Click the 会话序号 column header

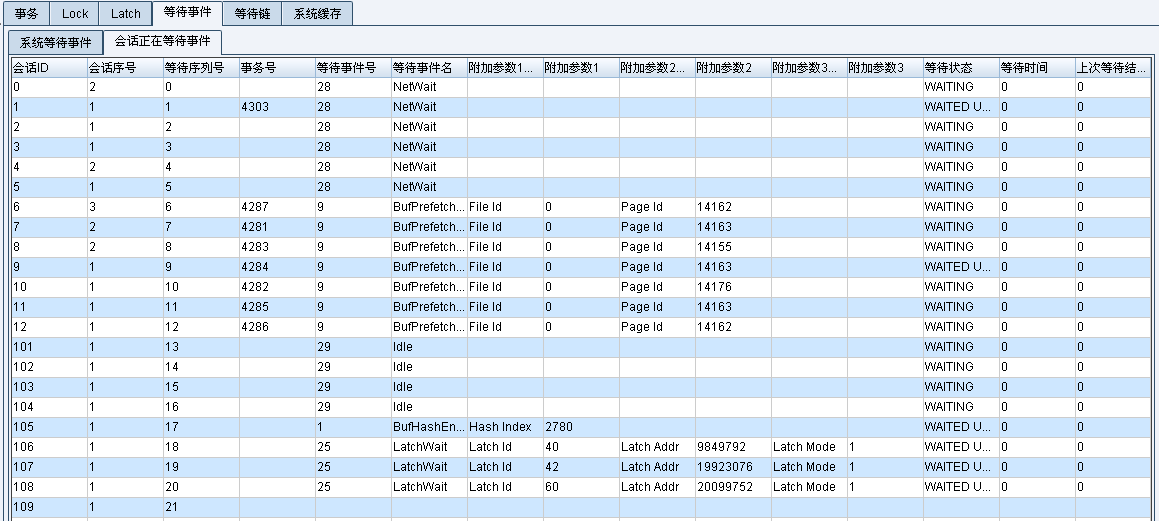coord(124,68)
